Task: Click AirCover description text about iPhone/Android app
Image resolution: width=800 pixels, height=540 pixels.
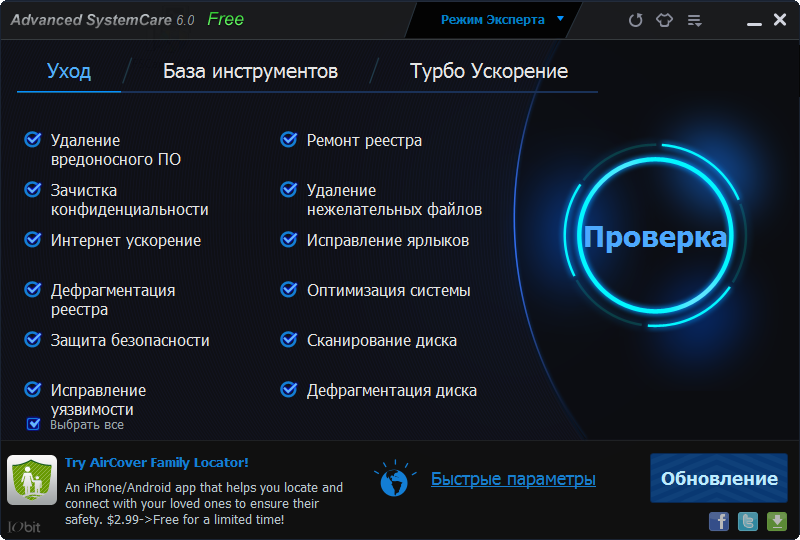Action: coord(204,503)
